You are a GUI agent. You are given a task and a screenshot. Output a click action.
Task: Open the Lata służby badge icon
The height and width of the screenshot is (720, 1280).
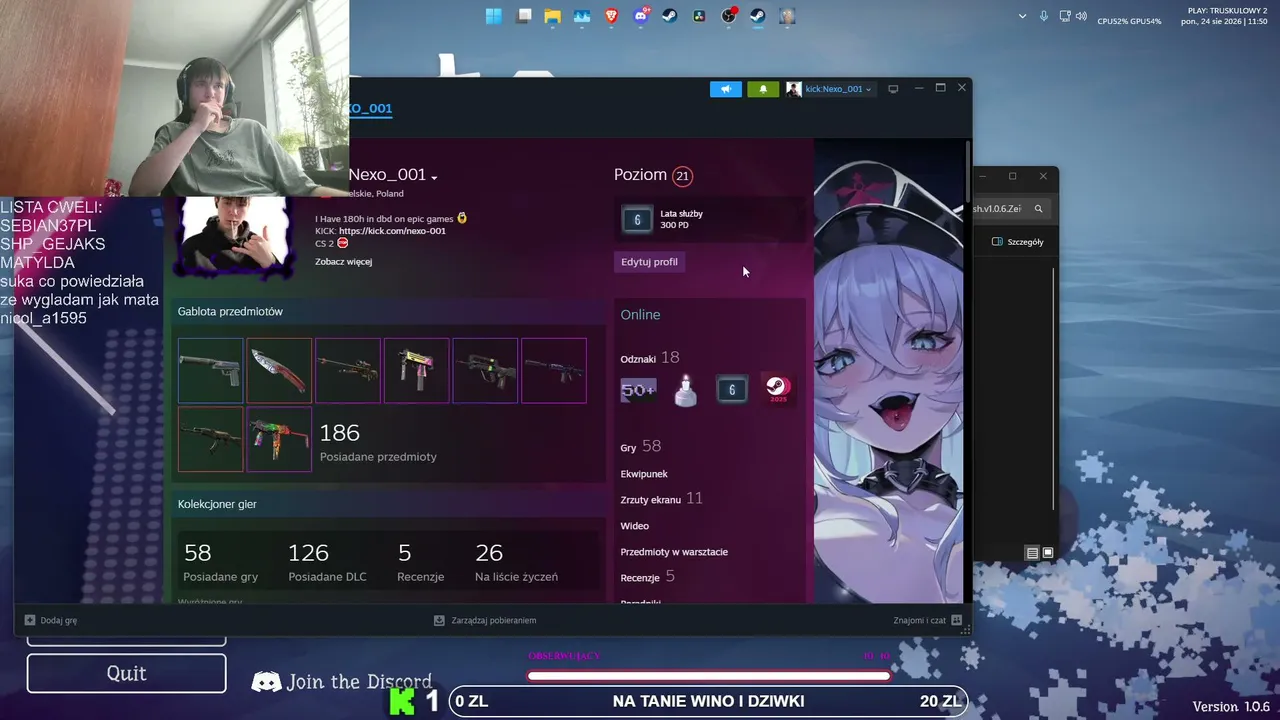click(637, 220)
